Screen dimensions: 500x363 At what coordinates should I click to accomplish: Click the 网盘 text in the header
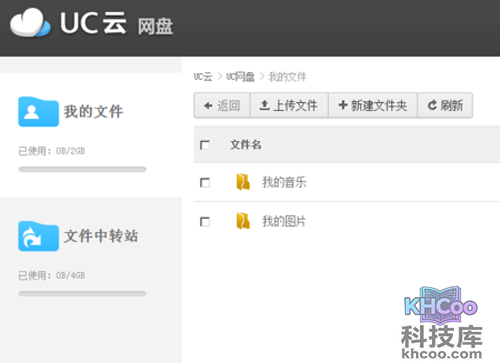click(x=155, y=27)
